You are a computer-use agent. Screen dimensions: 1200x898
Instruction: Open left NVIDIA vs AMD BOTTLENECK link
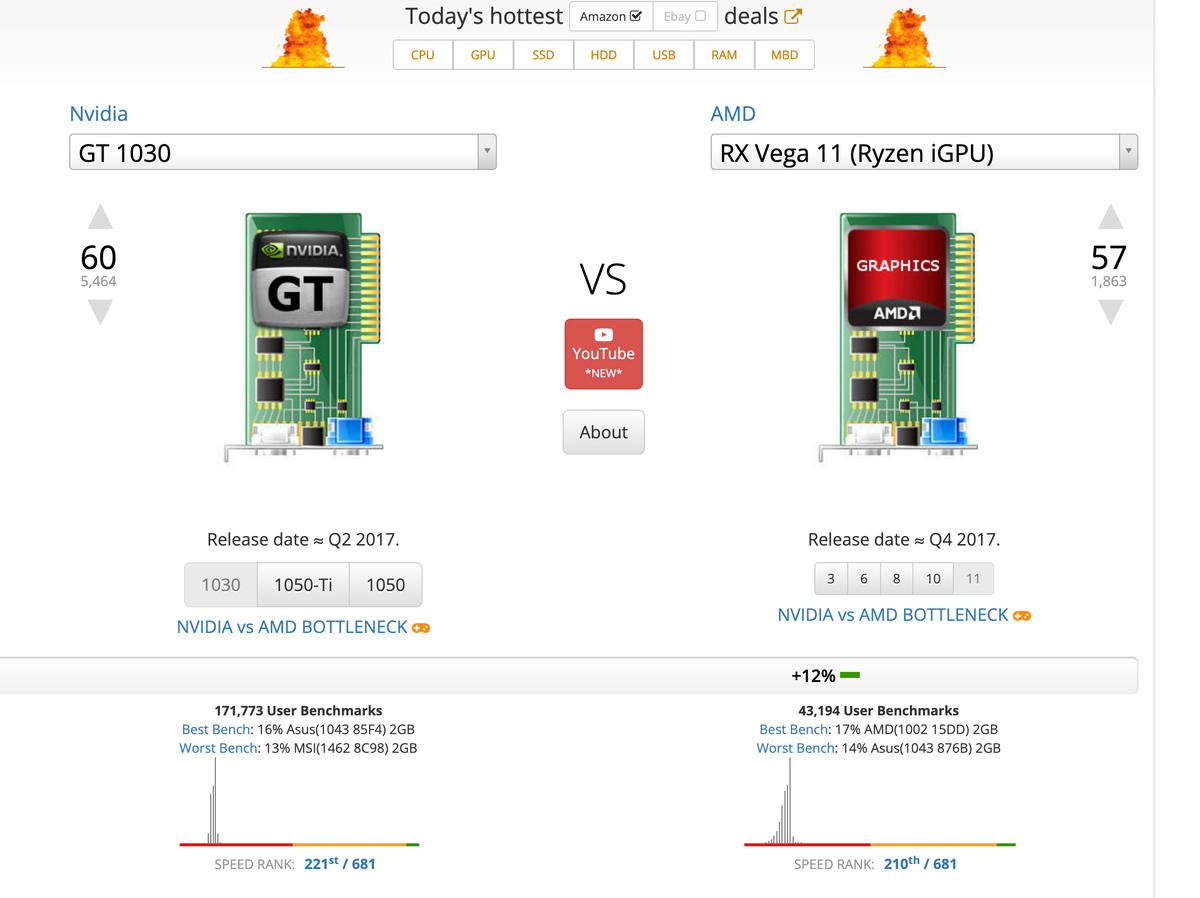coord(292,627)
